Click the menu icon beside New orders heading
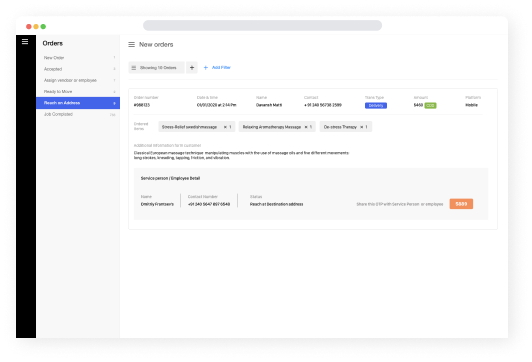The image size is (532, 362). click(131, 44)
